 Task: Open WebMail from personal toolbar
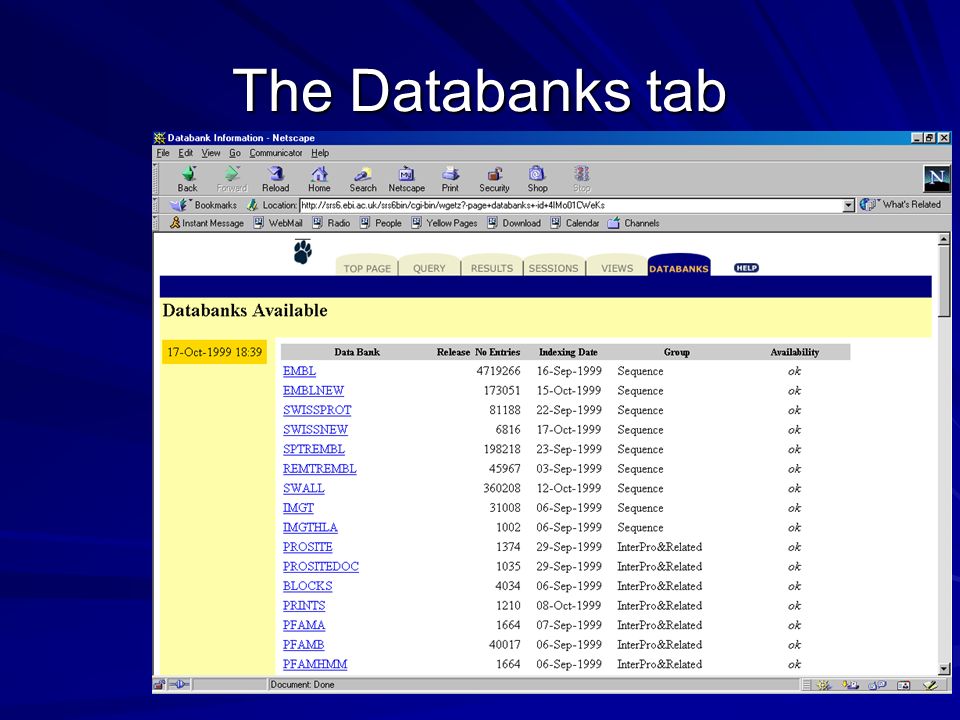pyautogui.click(x=279, y=223)
